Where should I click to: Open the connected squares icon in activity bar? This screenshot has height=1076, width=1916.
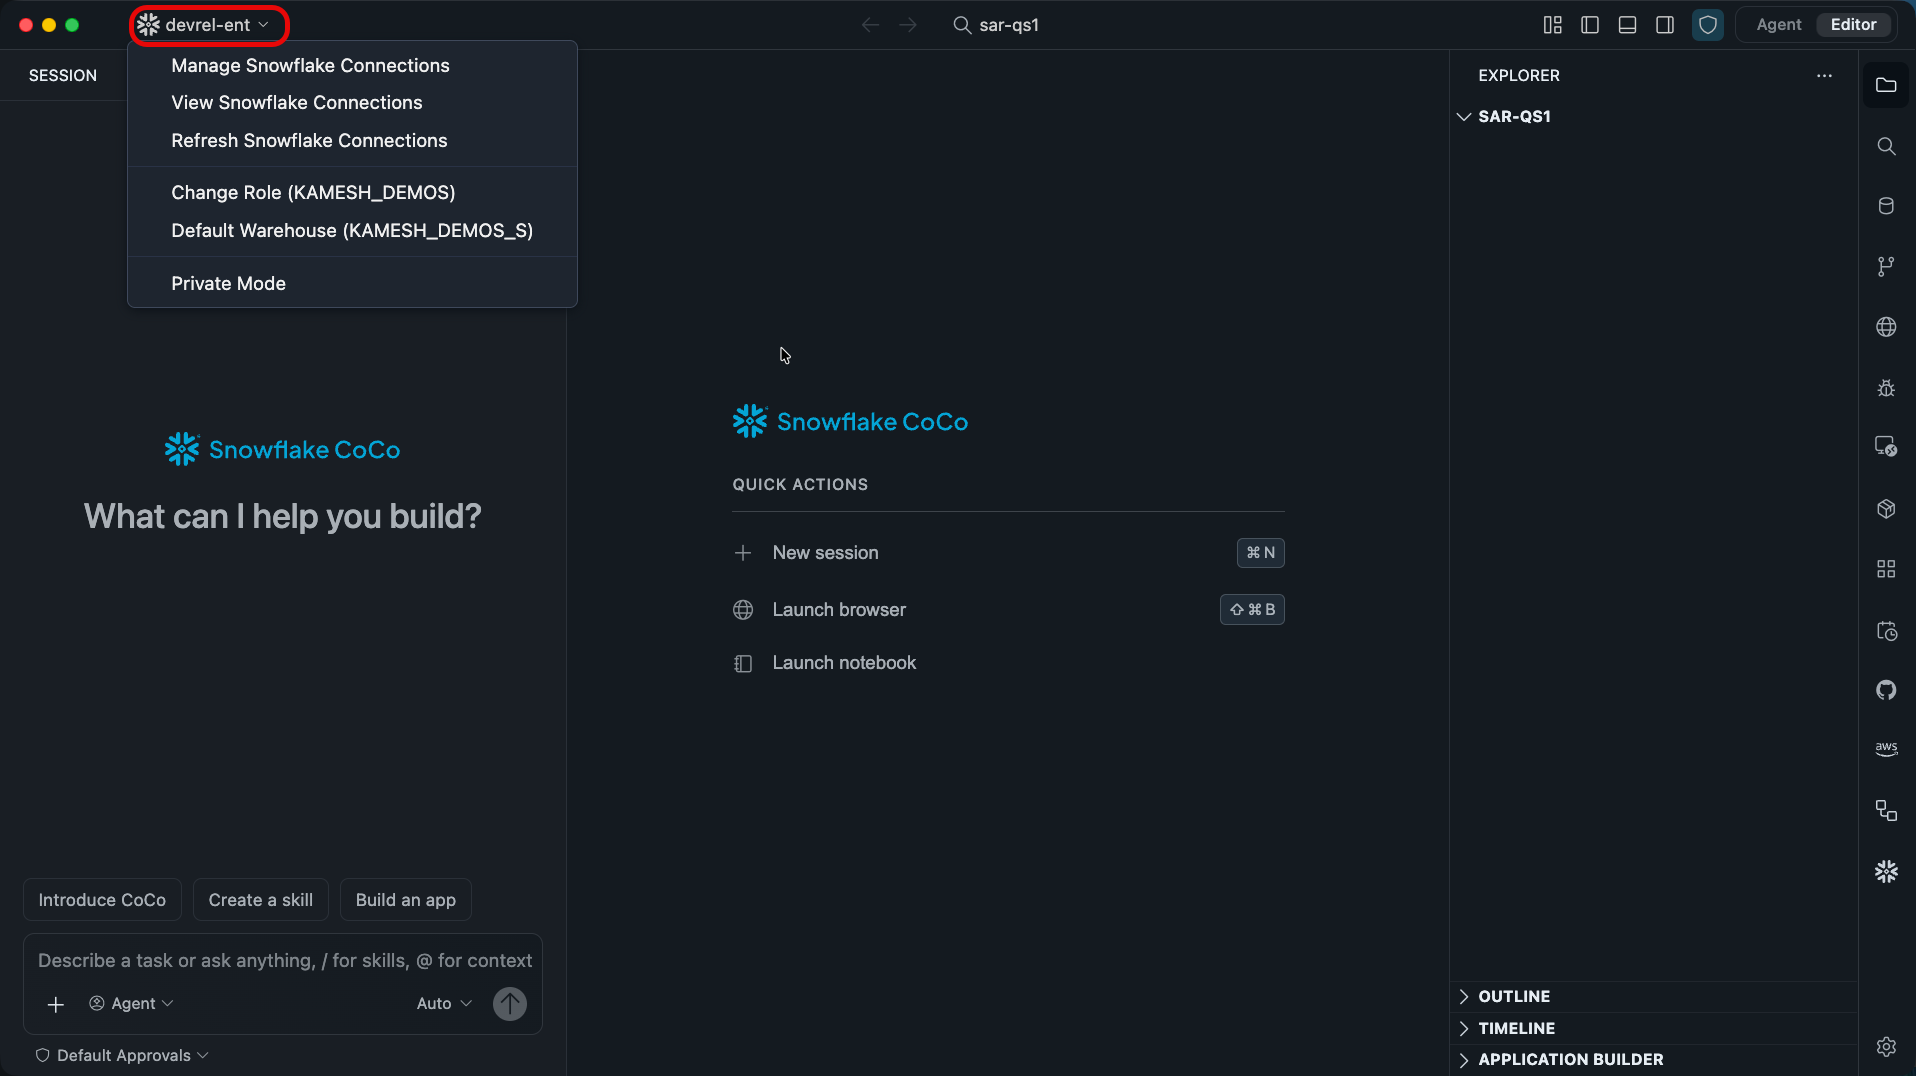(x=1886, y=811)
